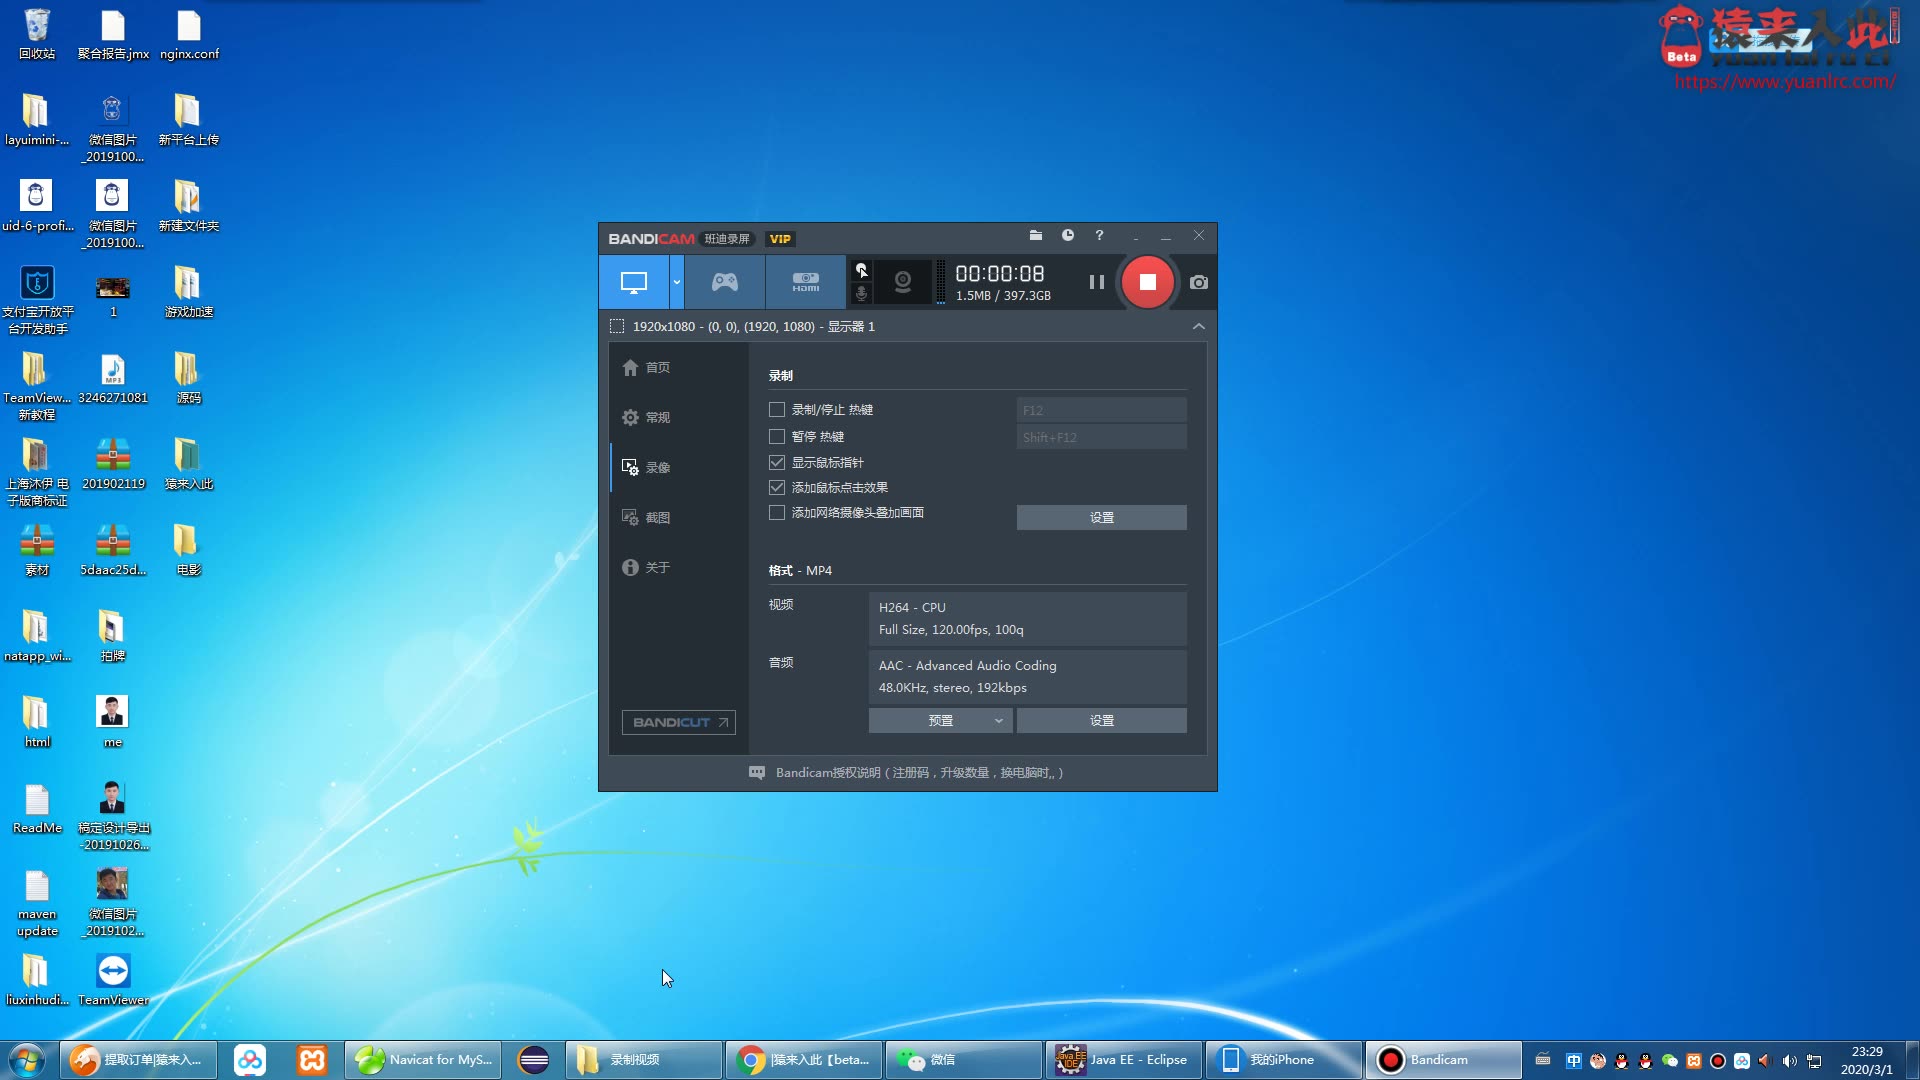Click the volume speaker tray icon
Screen dimensions: 1920x1080
(1790, 1061)
